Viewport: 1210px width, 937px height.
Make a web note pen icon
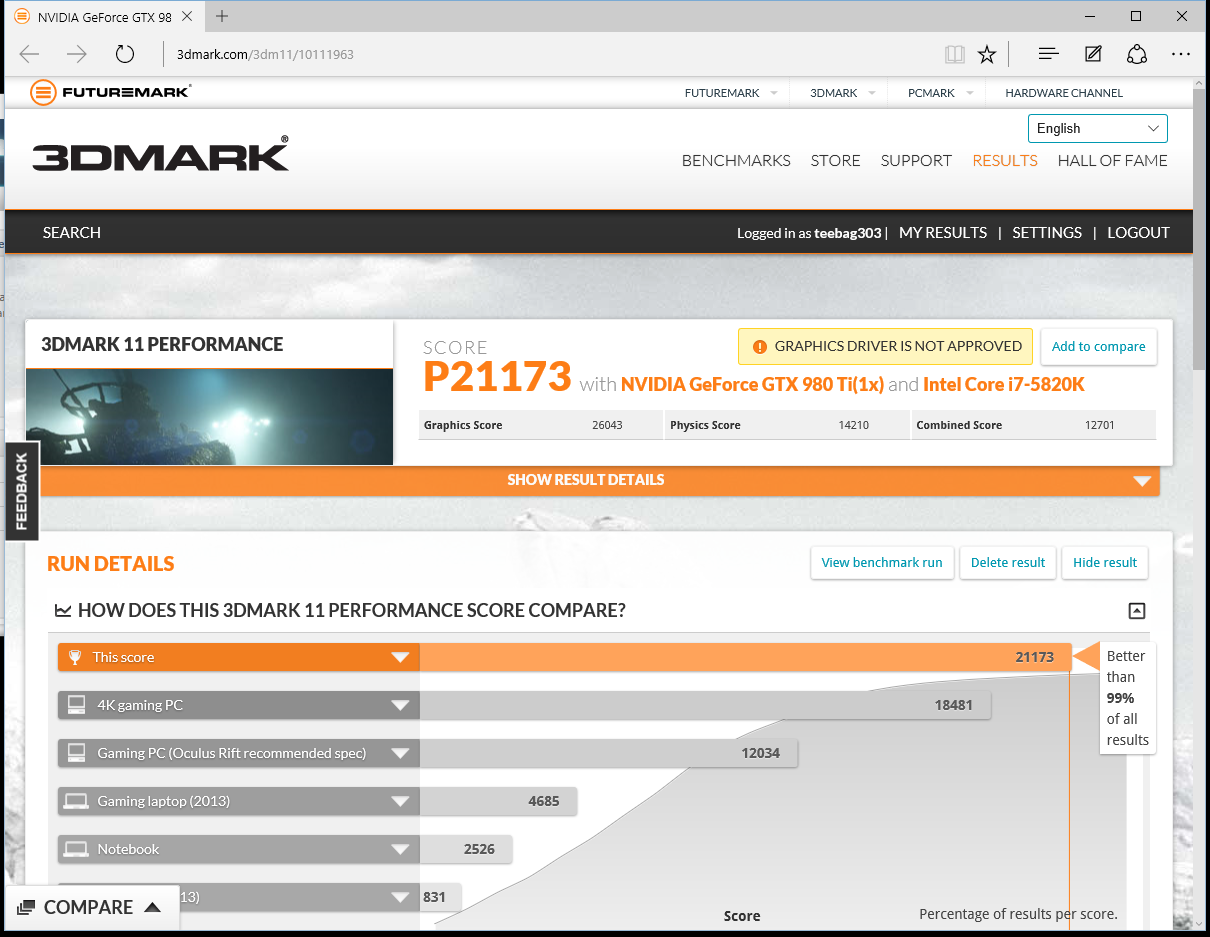[1093, 54]
